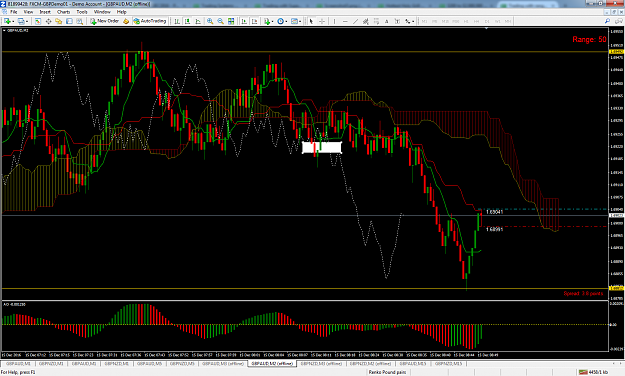The width and height of the screenshot is (625, 376).
Task: Expand the Templates dropdown arrow
Action: (300, 21)
